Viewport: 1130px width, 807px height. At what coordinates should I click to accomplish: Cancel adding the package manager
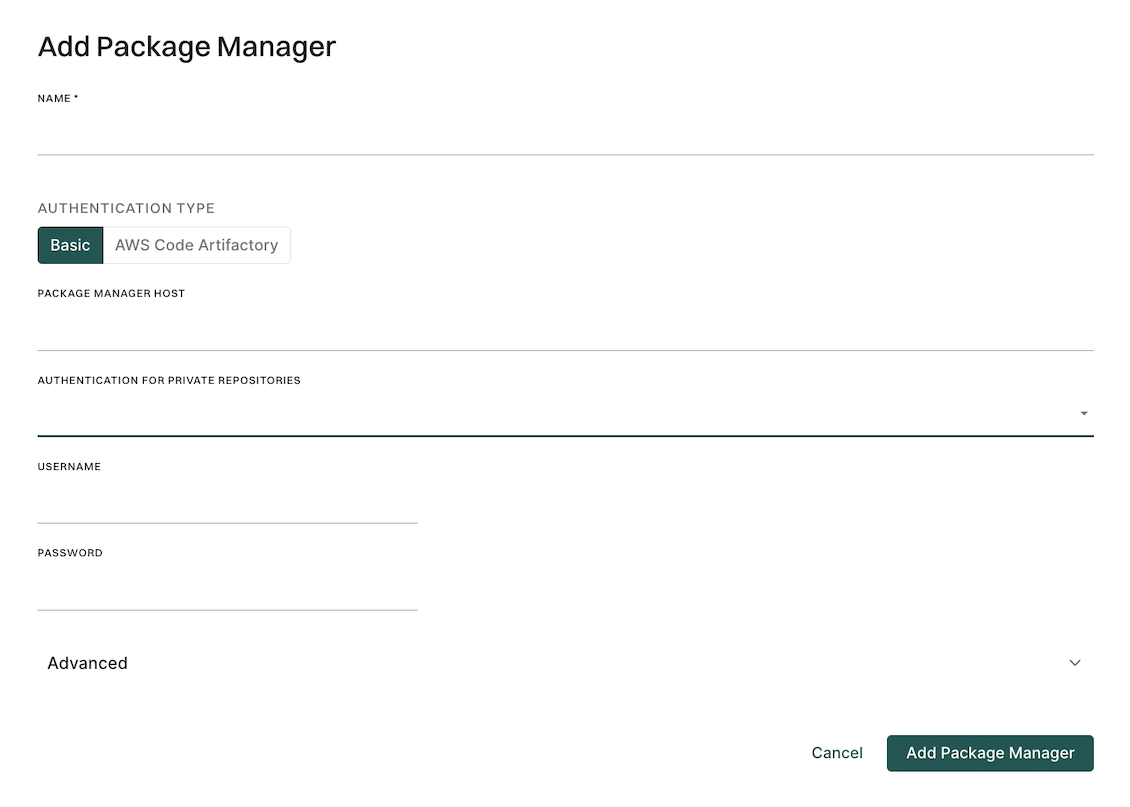(x=836, y=752)
